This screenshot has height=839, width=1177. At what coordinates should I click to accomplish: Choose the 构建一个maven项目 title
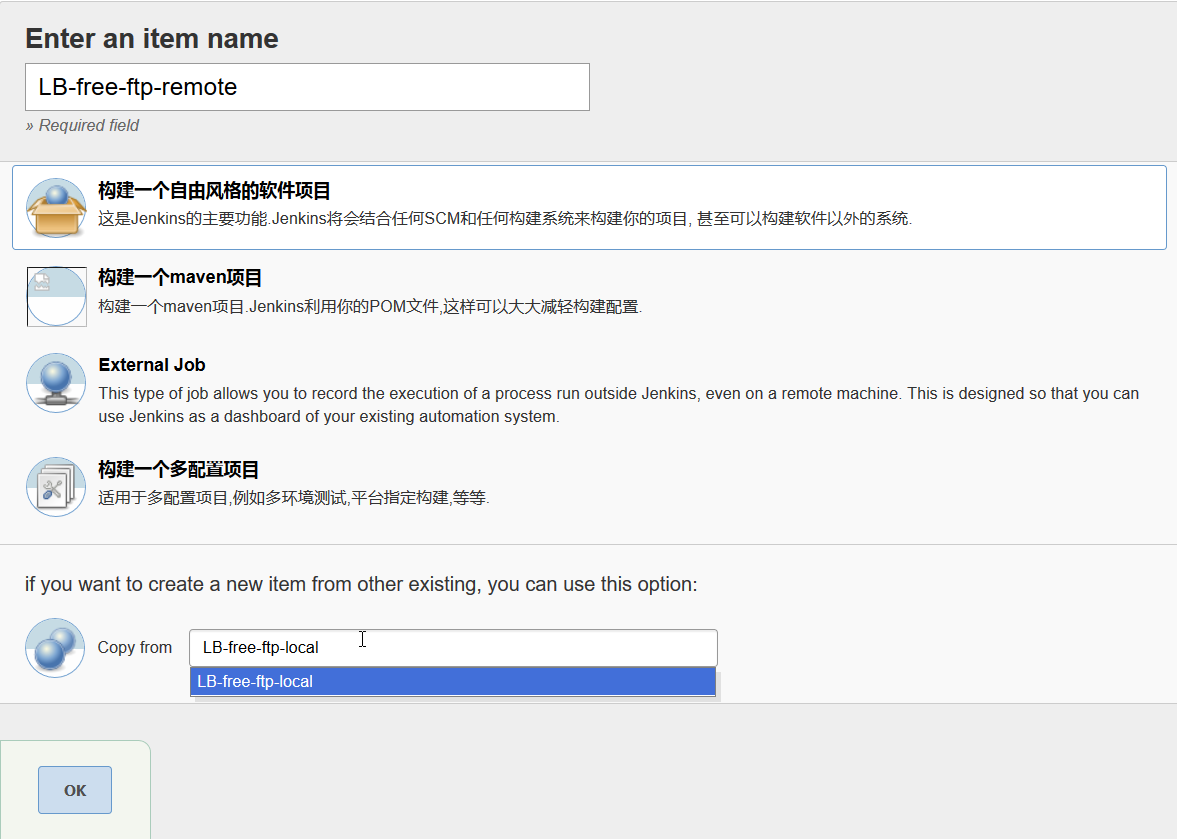tap(180, 278)
